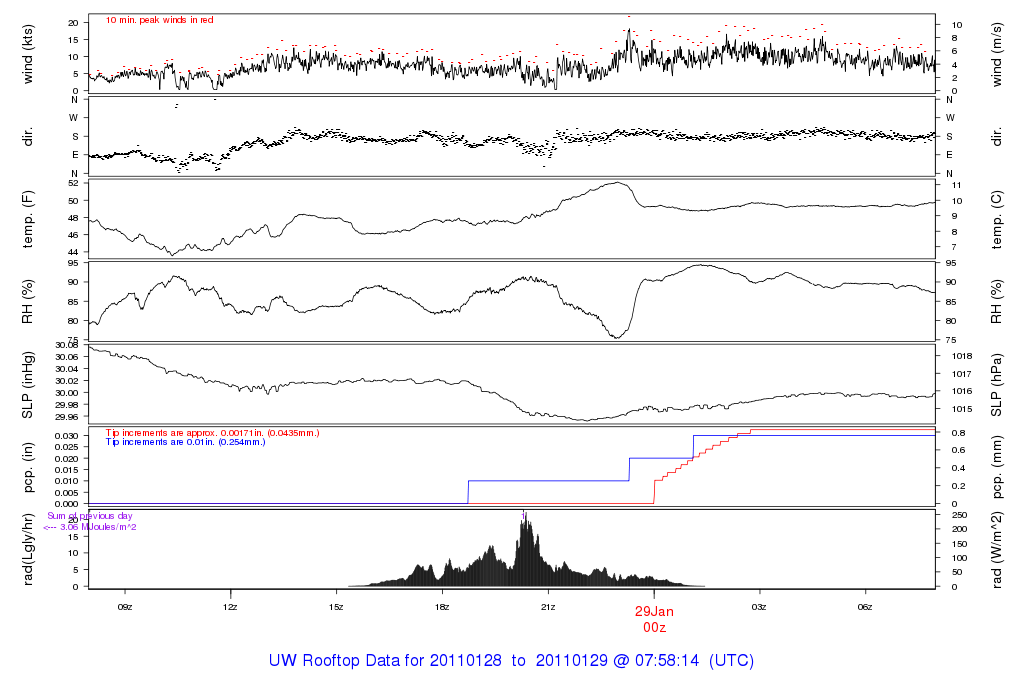Click the temperature peak near 23z

pyautogui.click(x=616, y=183)
